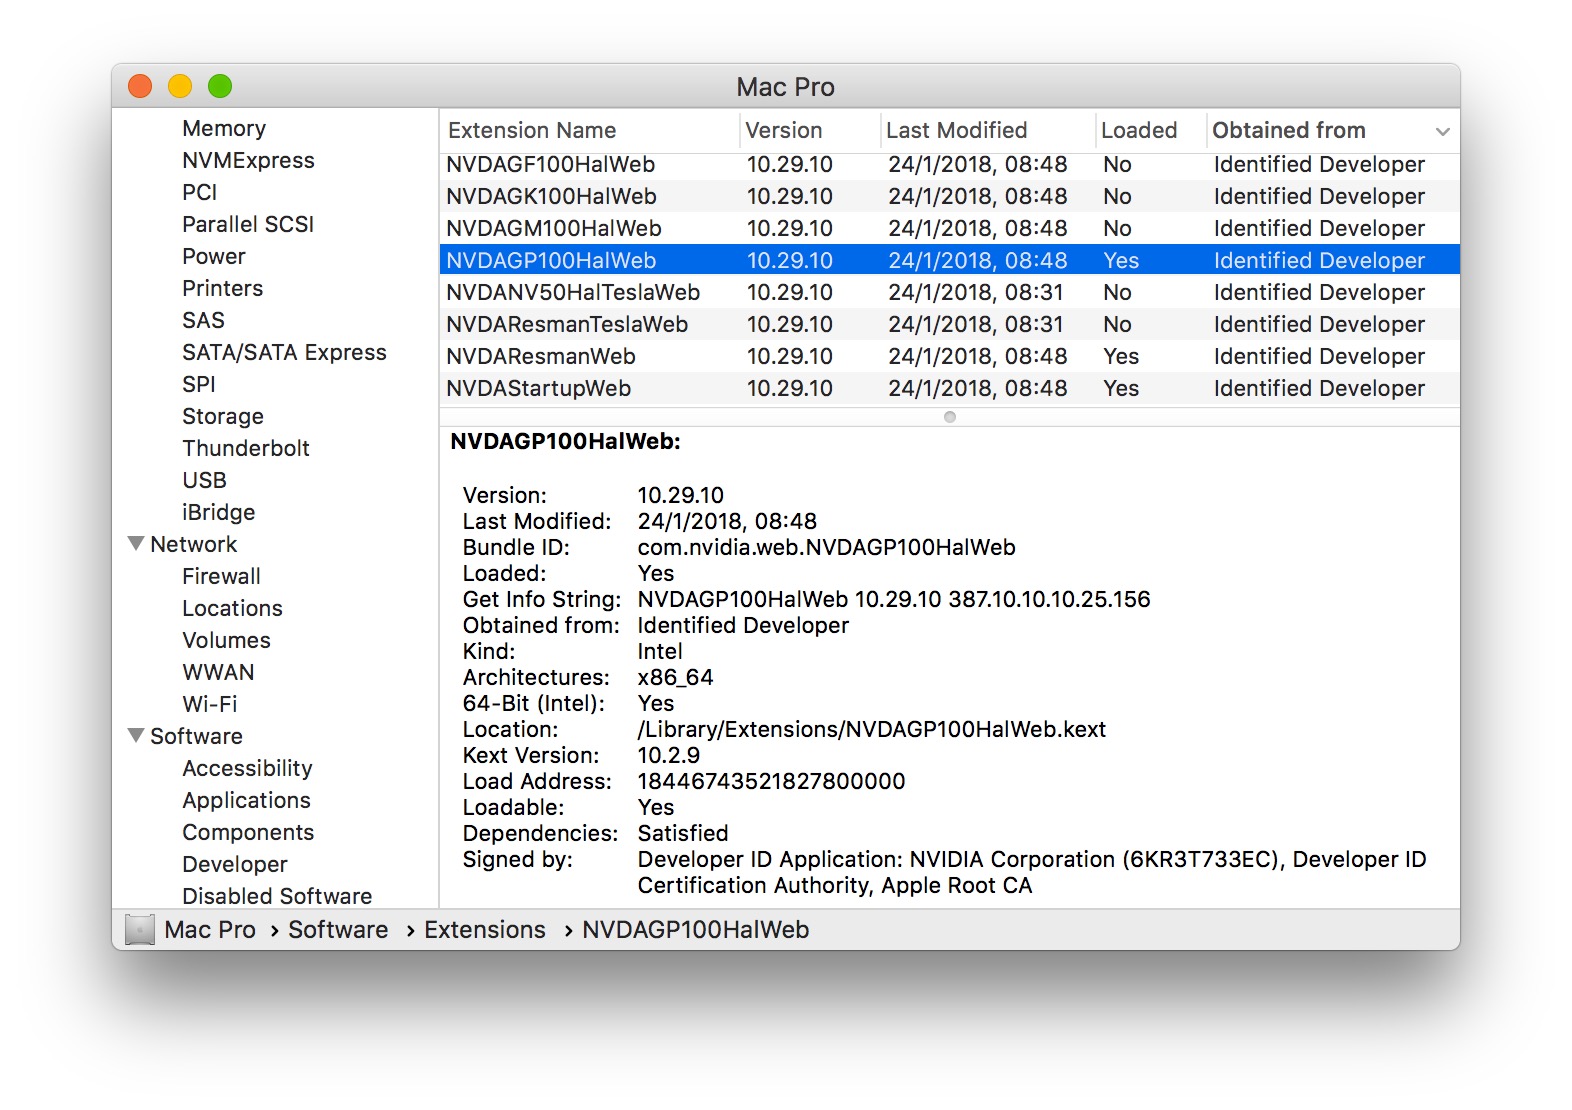
Task: Select SATA/SATA Express in the sidebar
Action: point(284,352)
